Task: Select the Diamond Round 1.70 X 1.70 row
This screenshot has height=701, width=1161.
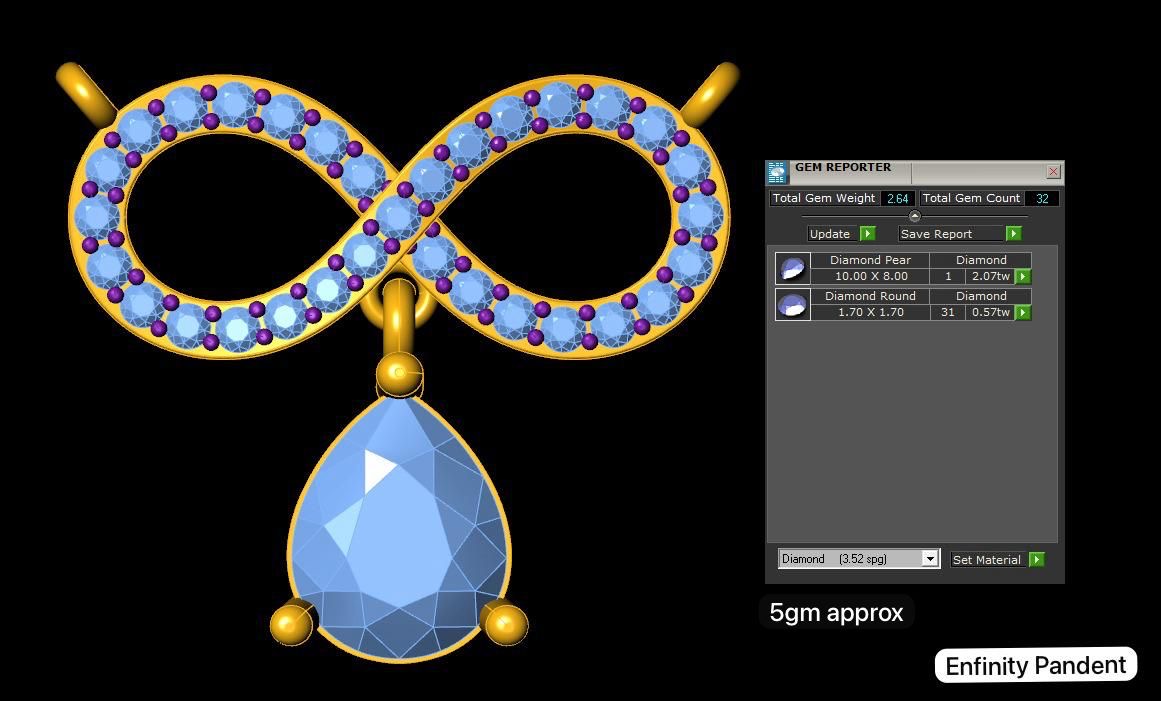Action: click(870, 312)
